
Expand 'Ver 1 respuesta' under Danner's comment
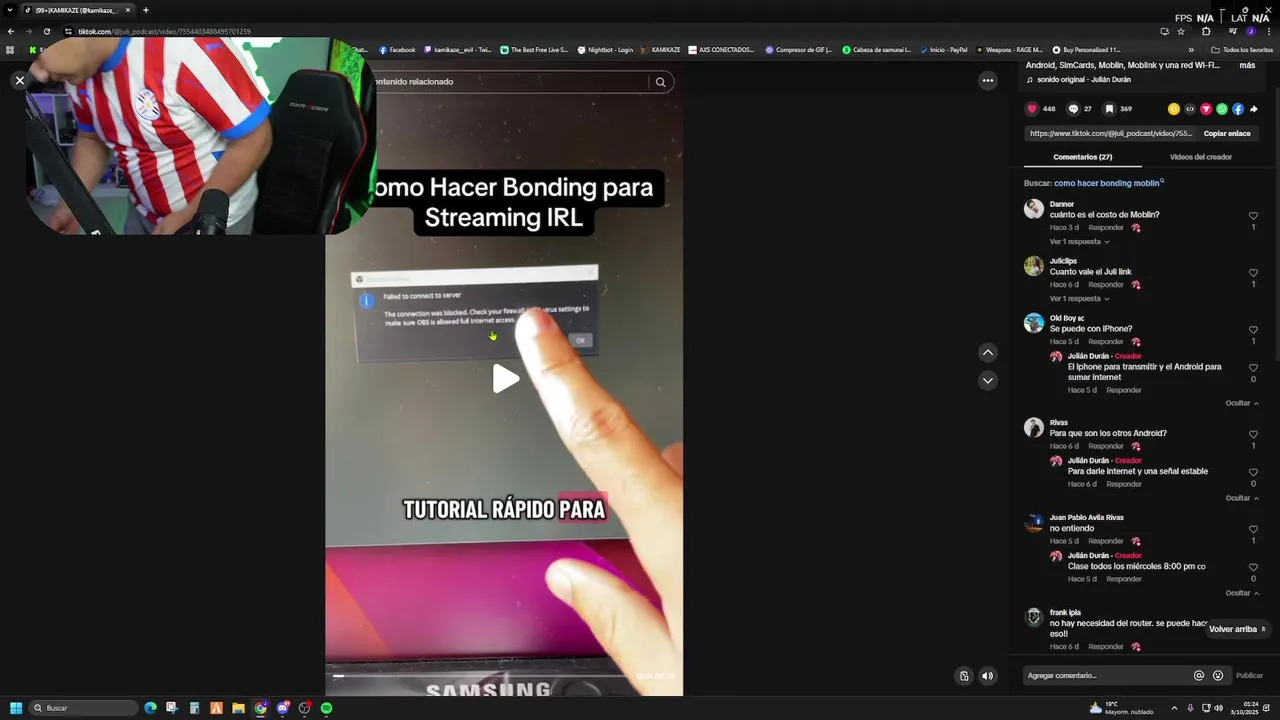click(x=1079, y=242)
